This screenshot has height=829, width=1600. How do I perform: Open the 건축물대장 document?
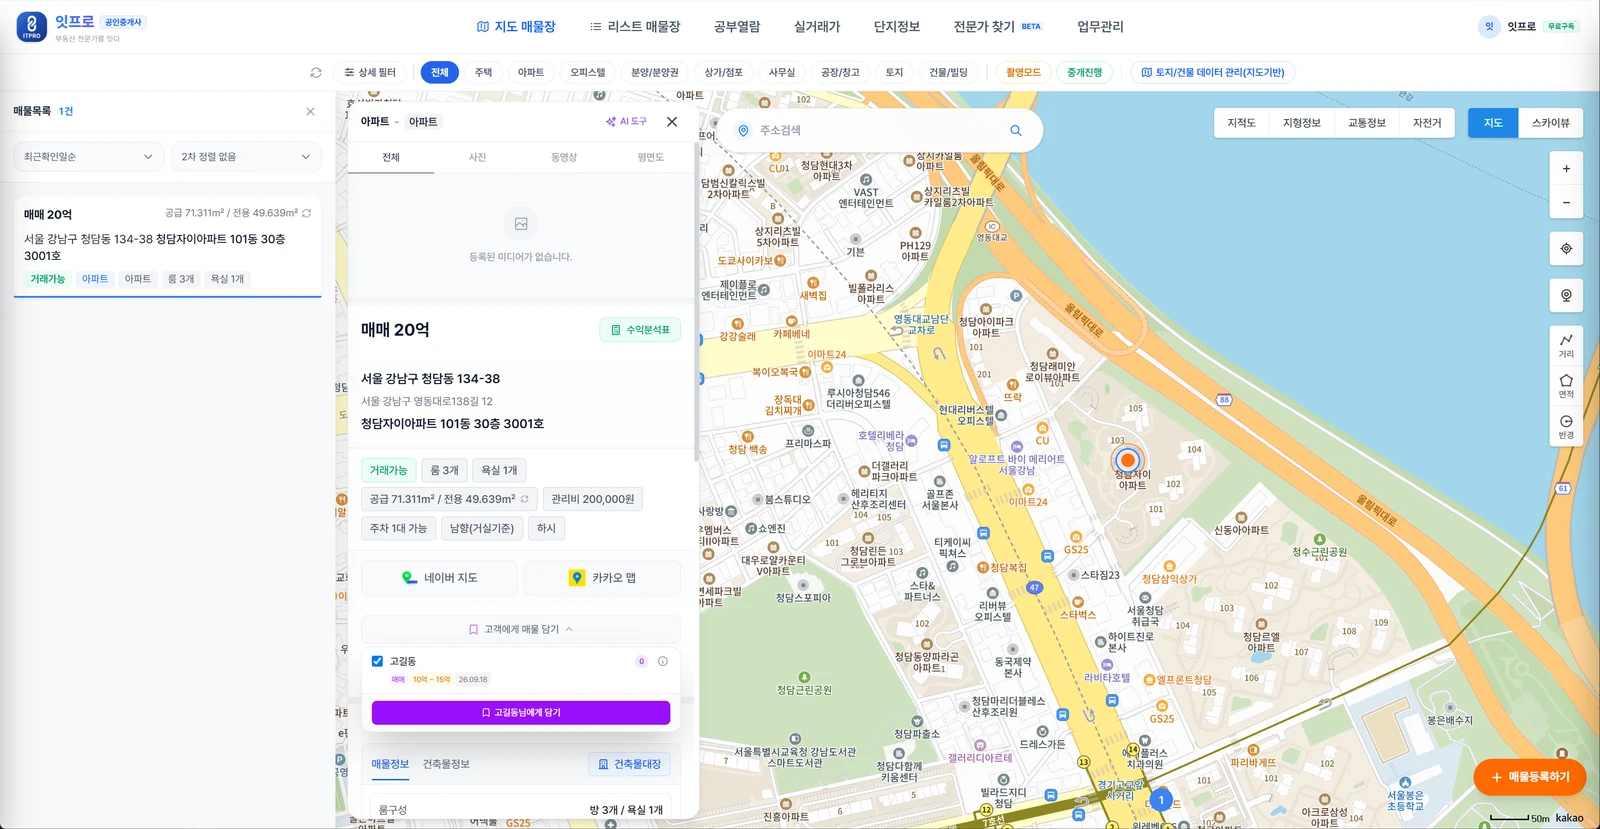coord(630,764)
